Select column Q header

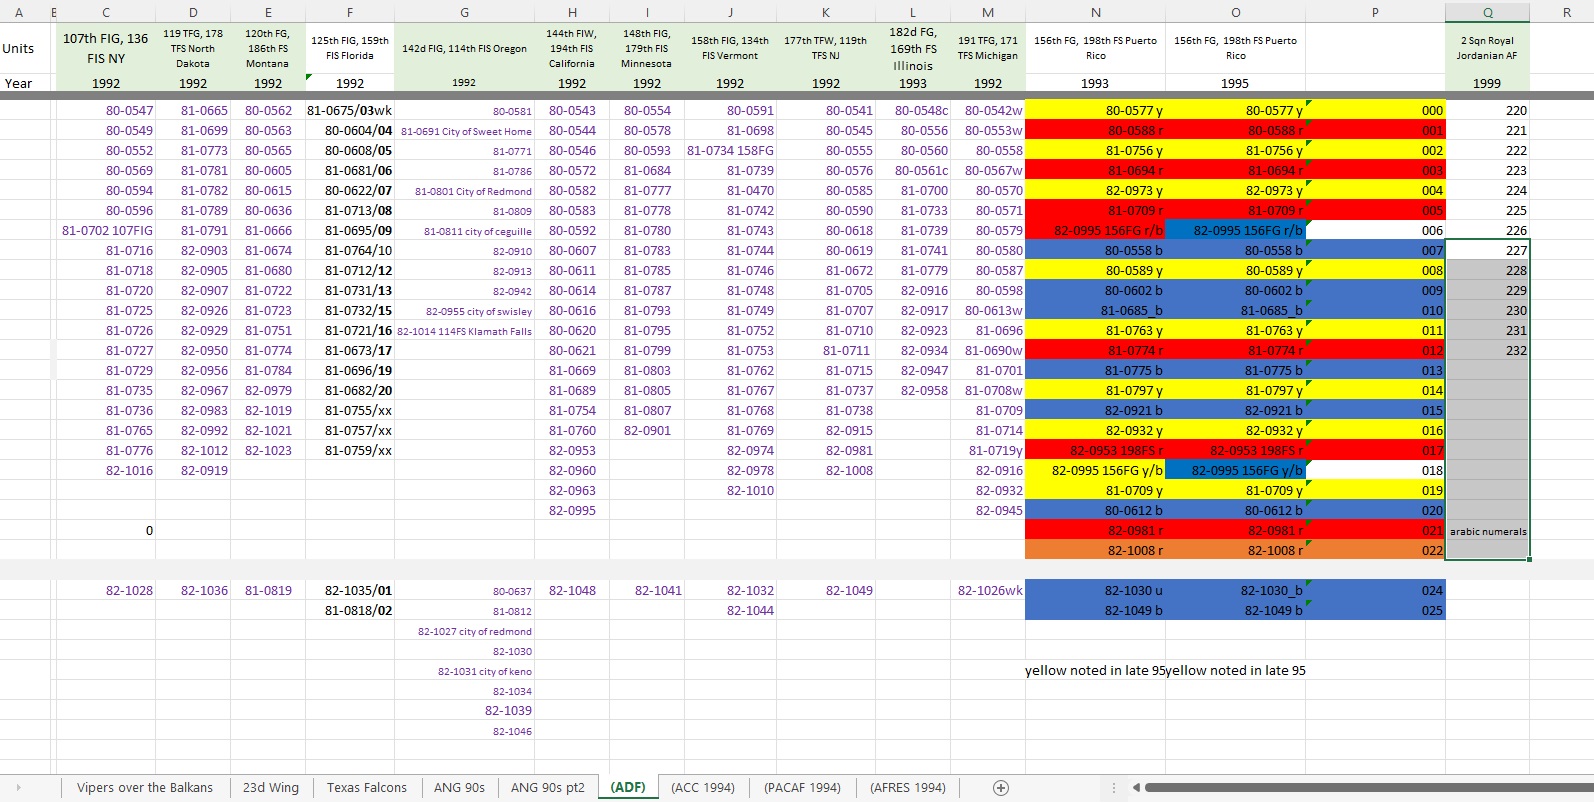click(1487, 12)
